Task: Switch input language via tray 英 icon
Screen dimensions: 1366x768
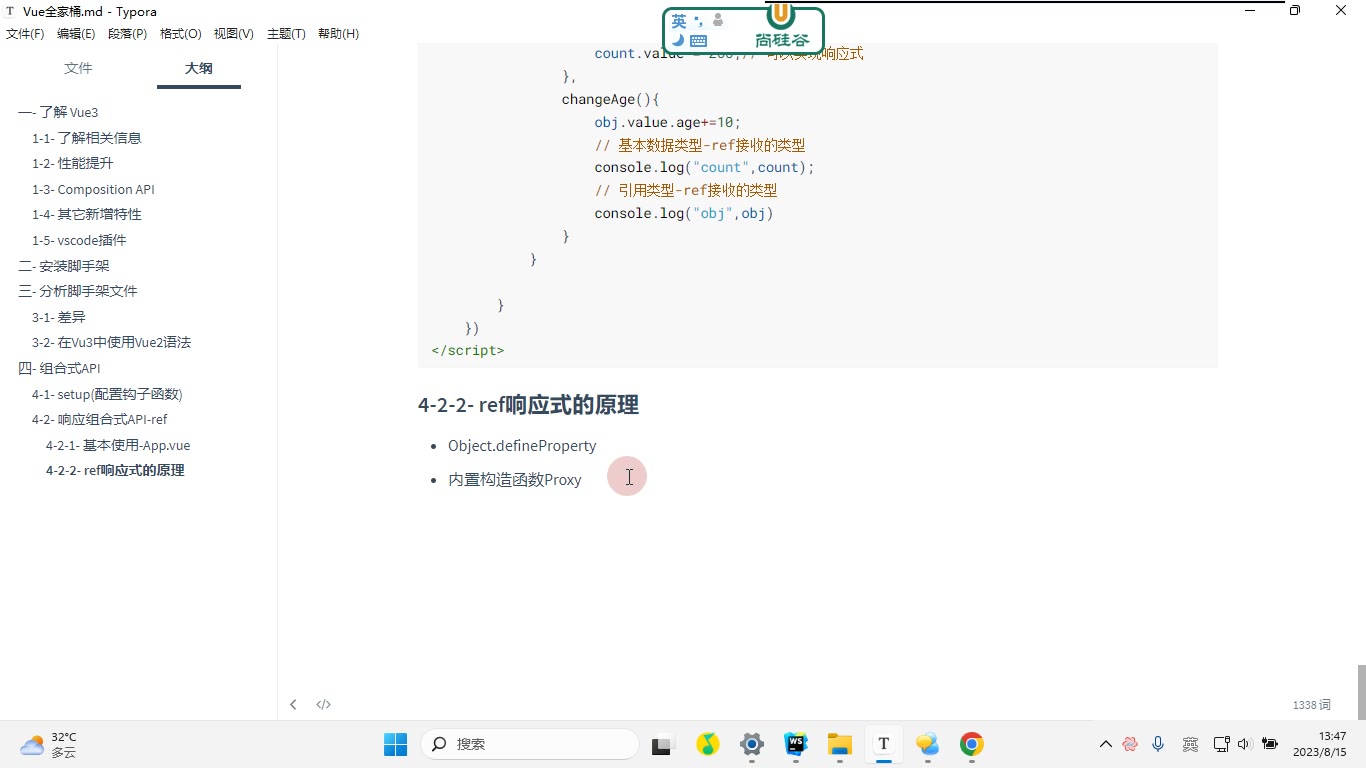Action: tap(1190, 744)
